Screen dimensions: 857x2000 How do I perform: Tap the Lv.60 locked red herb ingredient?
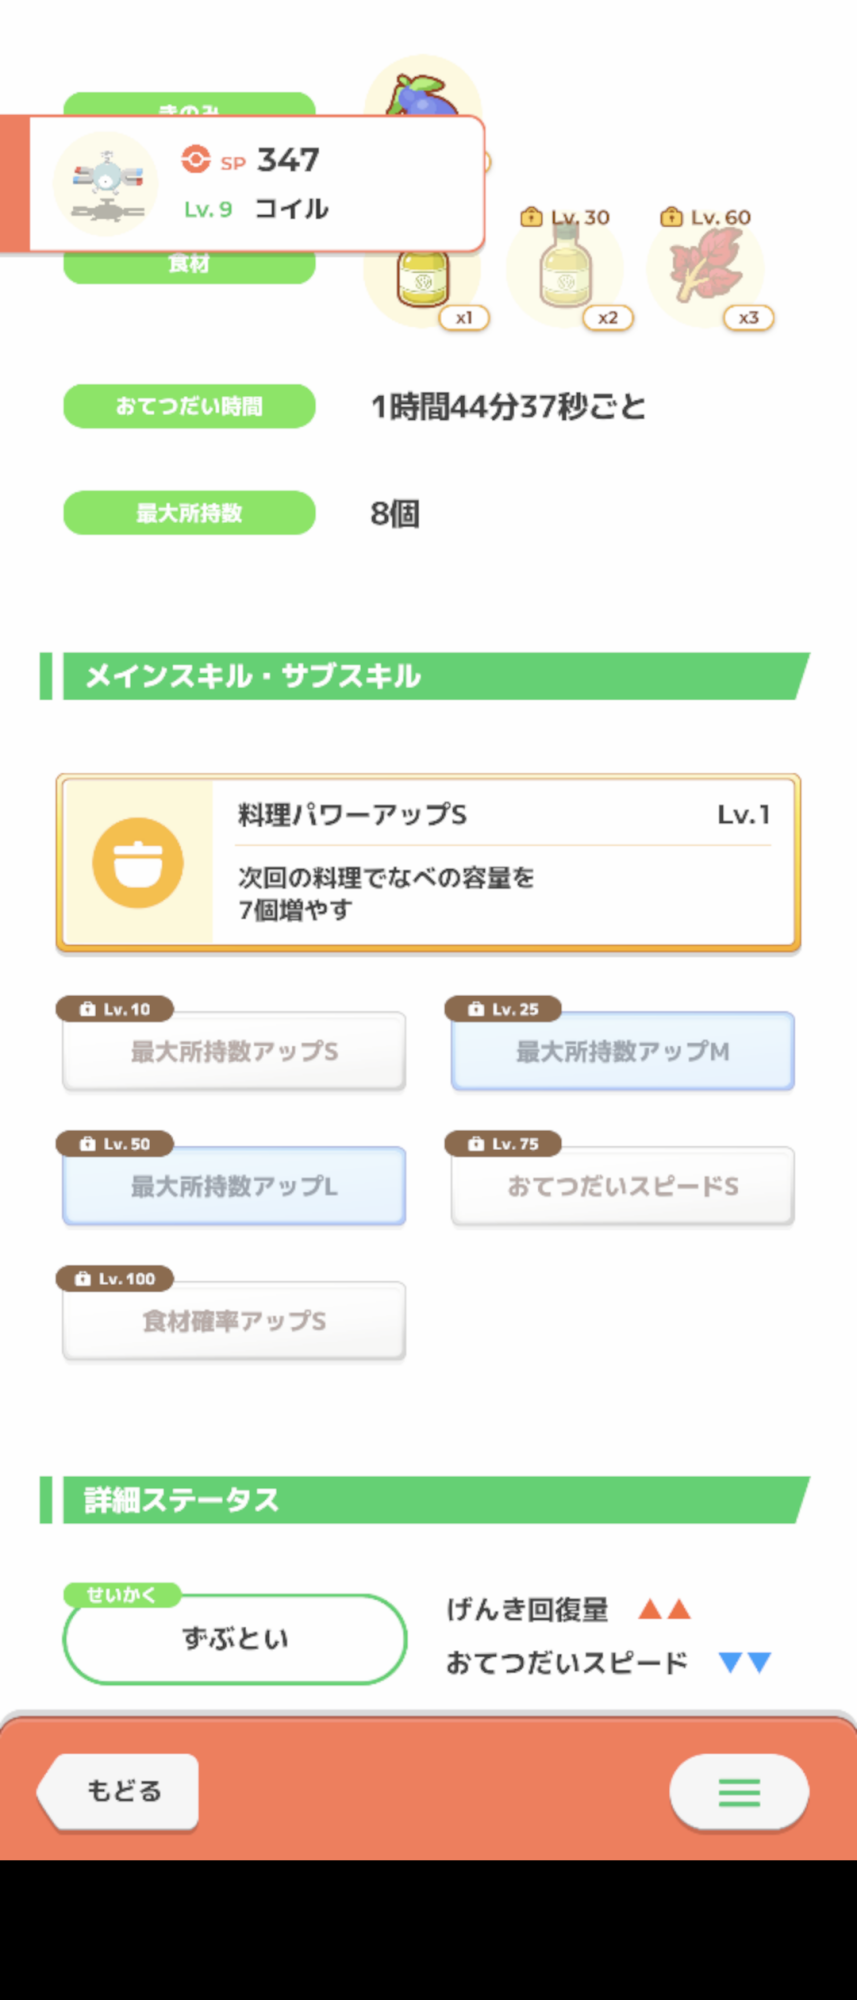click(x=706, y=266)
